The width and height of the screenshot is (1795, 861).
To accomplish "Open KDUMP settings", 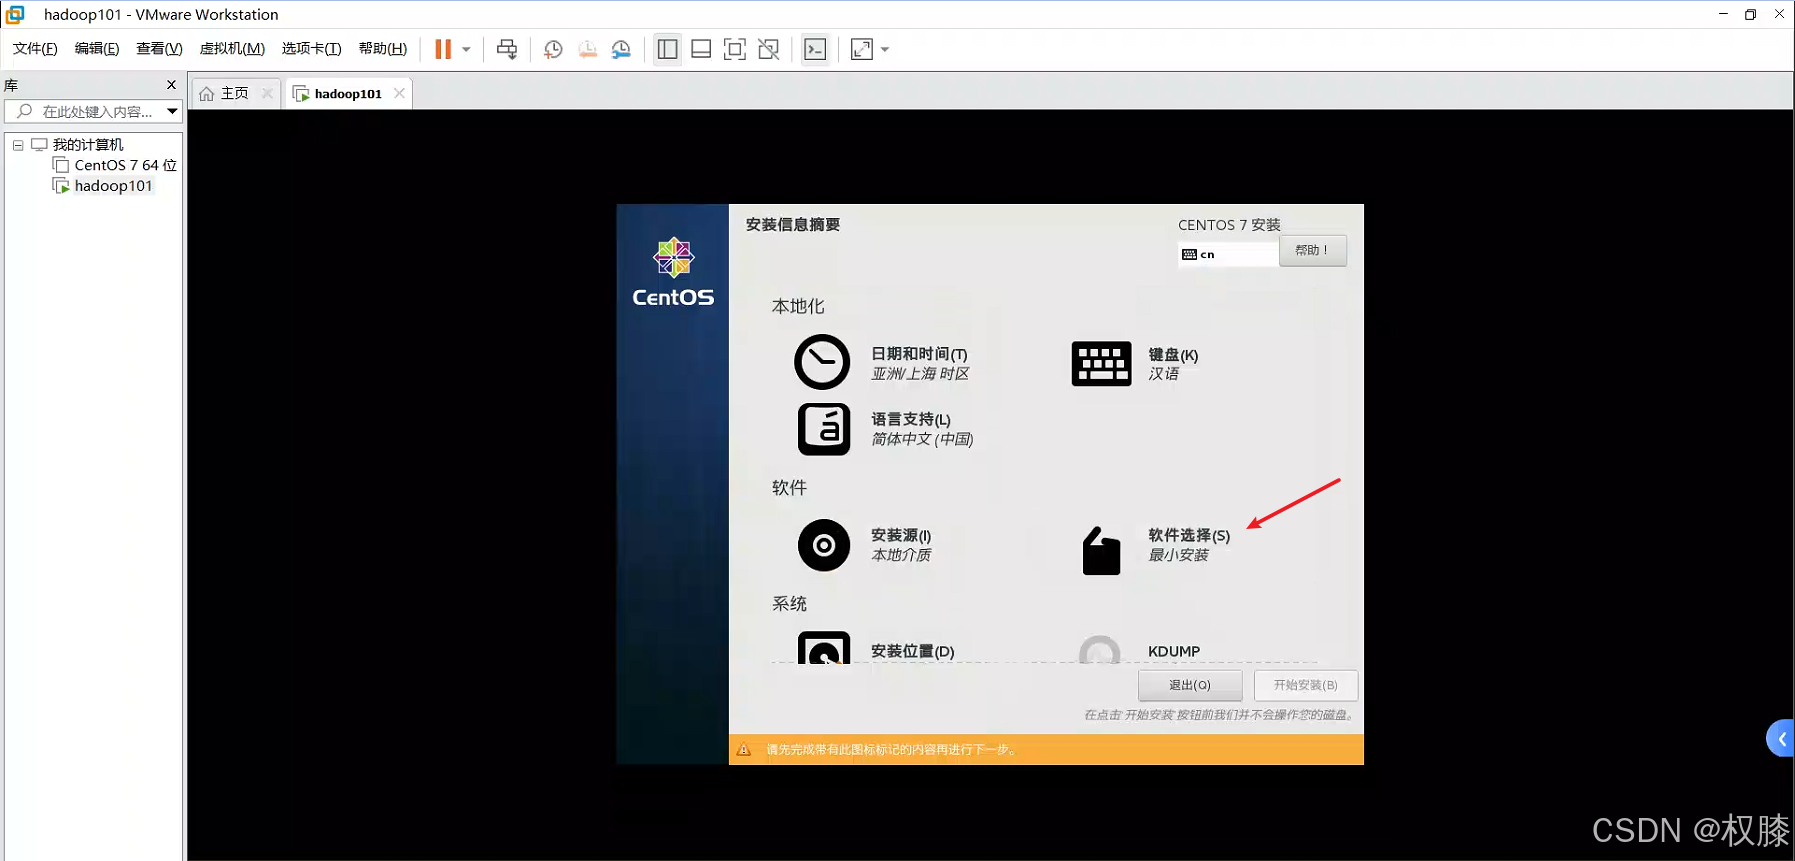I will coord(1174,651).
